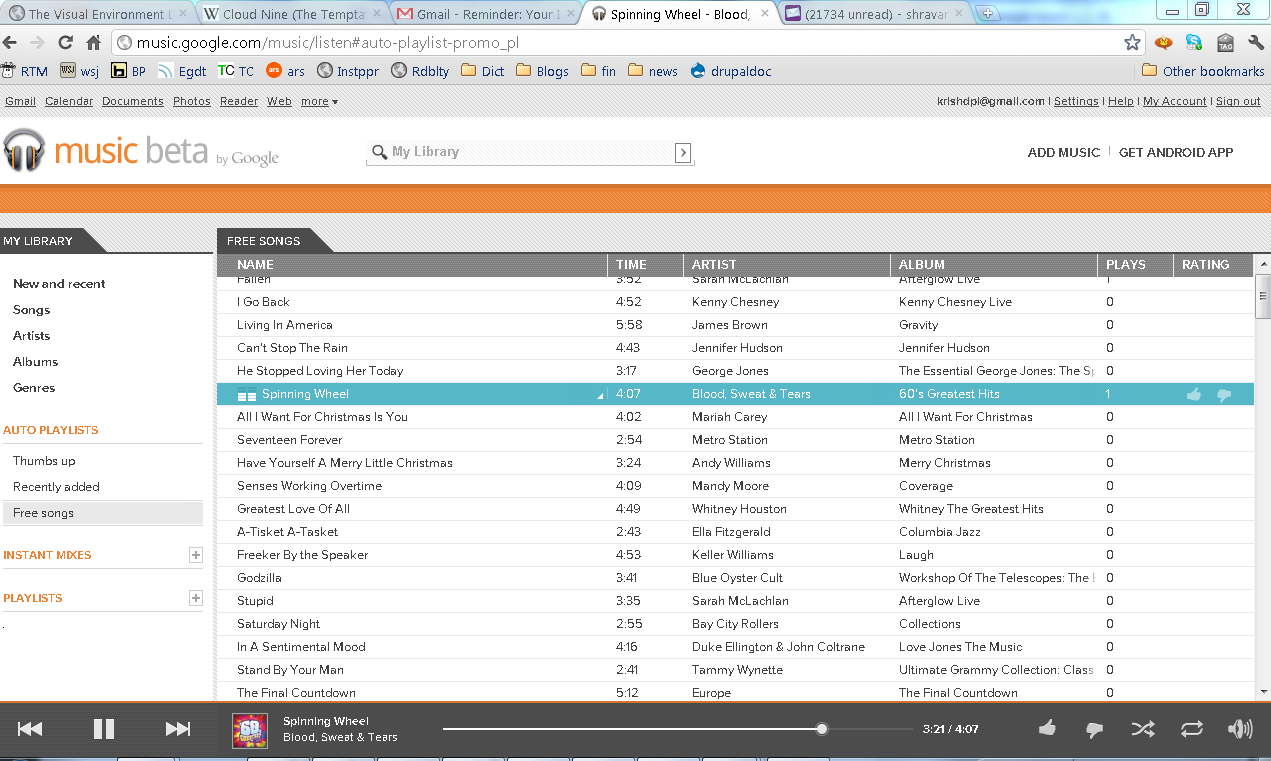Reload the page with refresh icon
This screenshot has height=761, width=1271.
pos(66,43)
